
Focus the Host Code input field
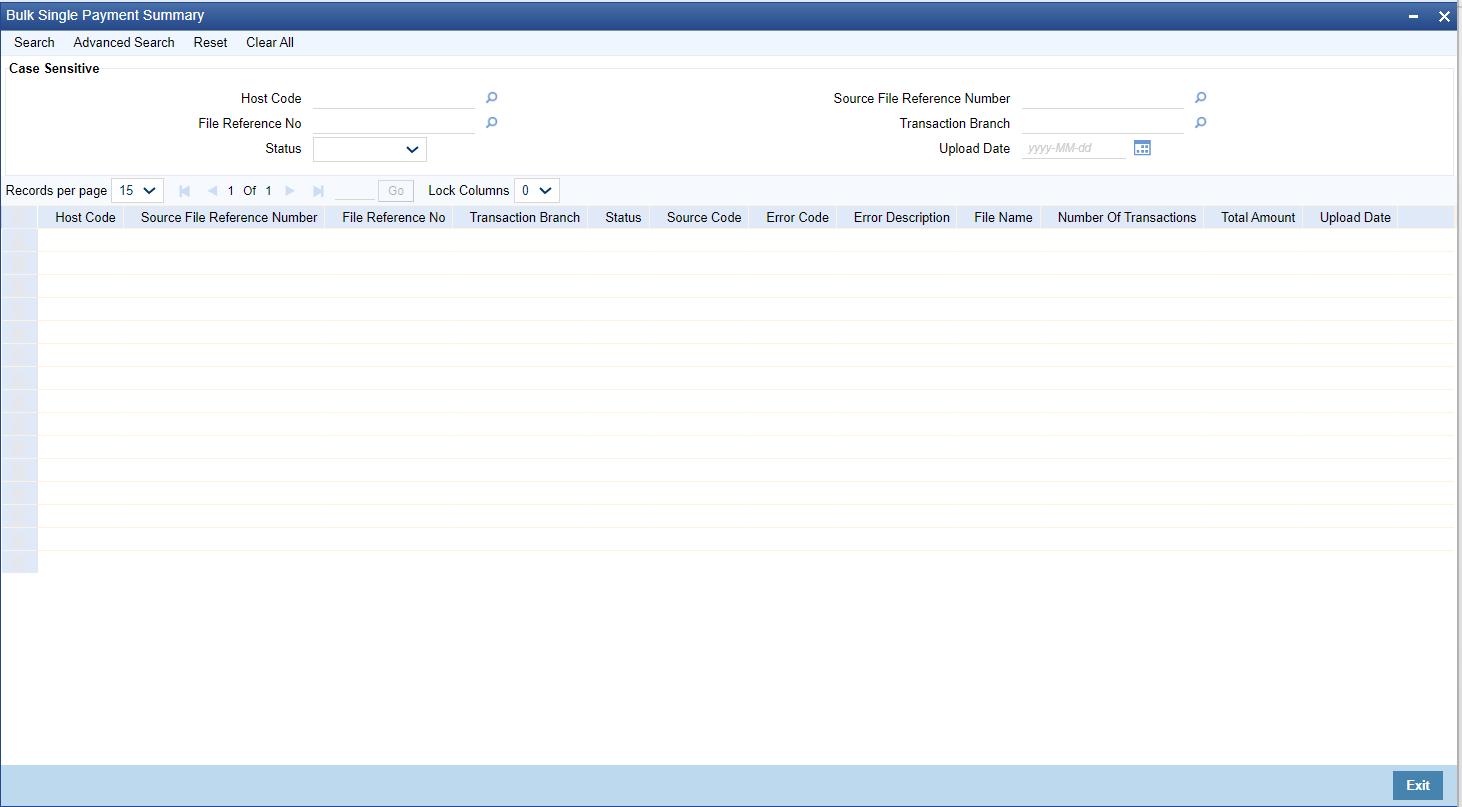click(394, 98)
